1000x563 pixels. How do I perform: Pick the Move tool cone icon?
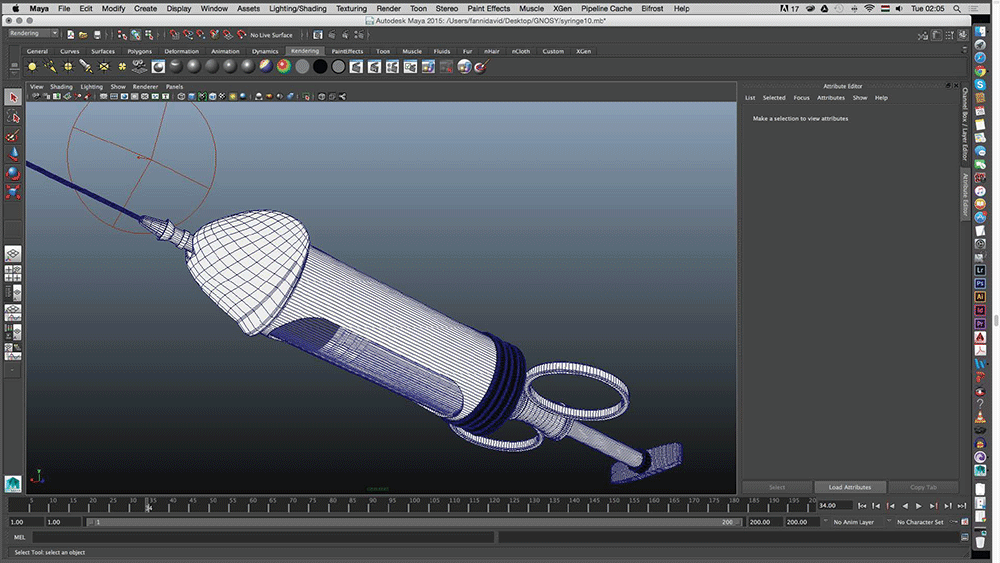(13, 154)
